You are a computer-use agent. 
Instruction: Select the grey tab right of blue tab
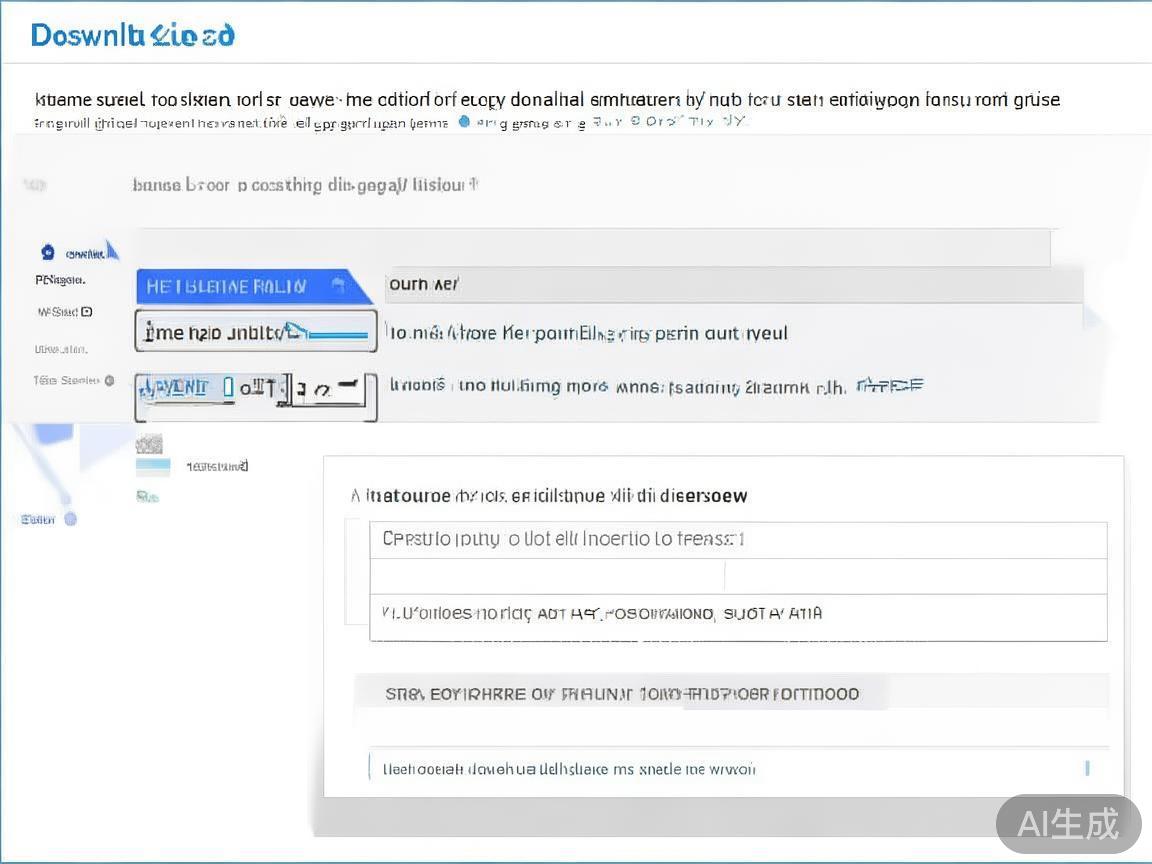pos(730,285)
